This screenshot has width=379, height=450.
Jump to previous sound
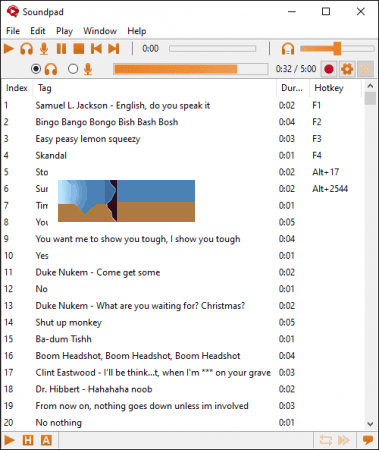(96, 49)
